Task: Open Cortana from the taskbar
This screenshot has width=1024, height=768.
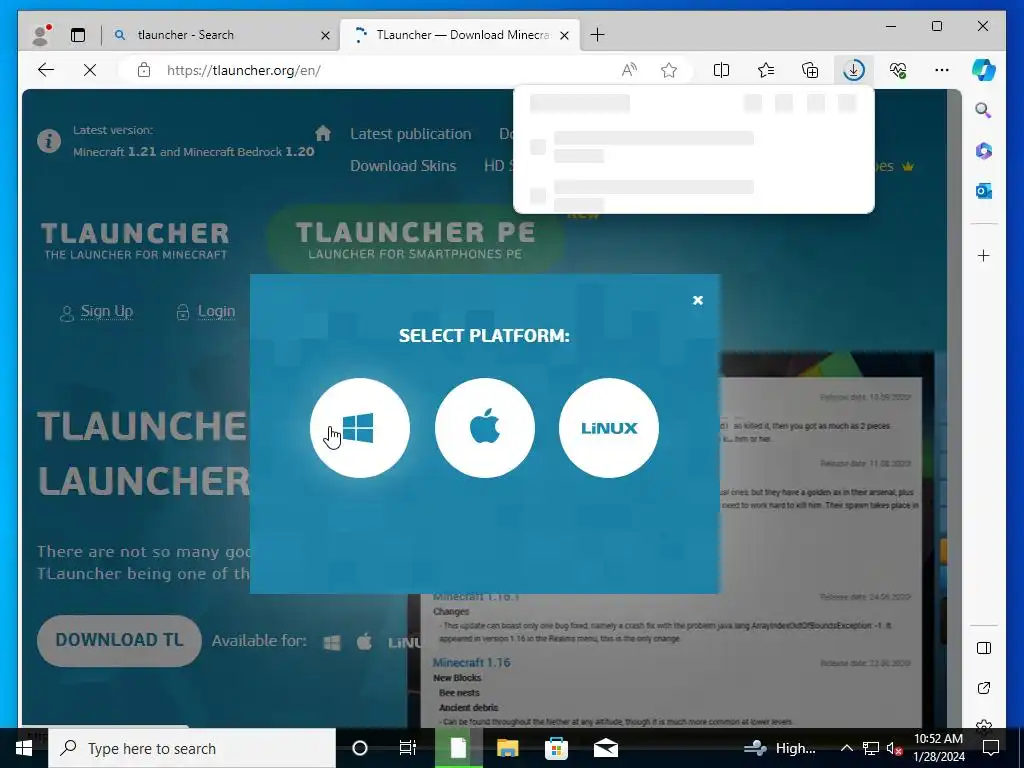Action: coord(360,748)
